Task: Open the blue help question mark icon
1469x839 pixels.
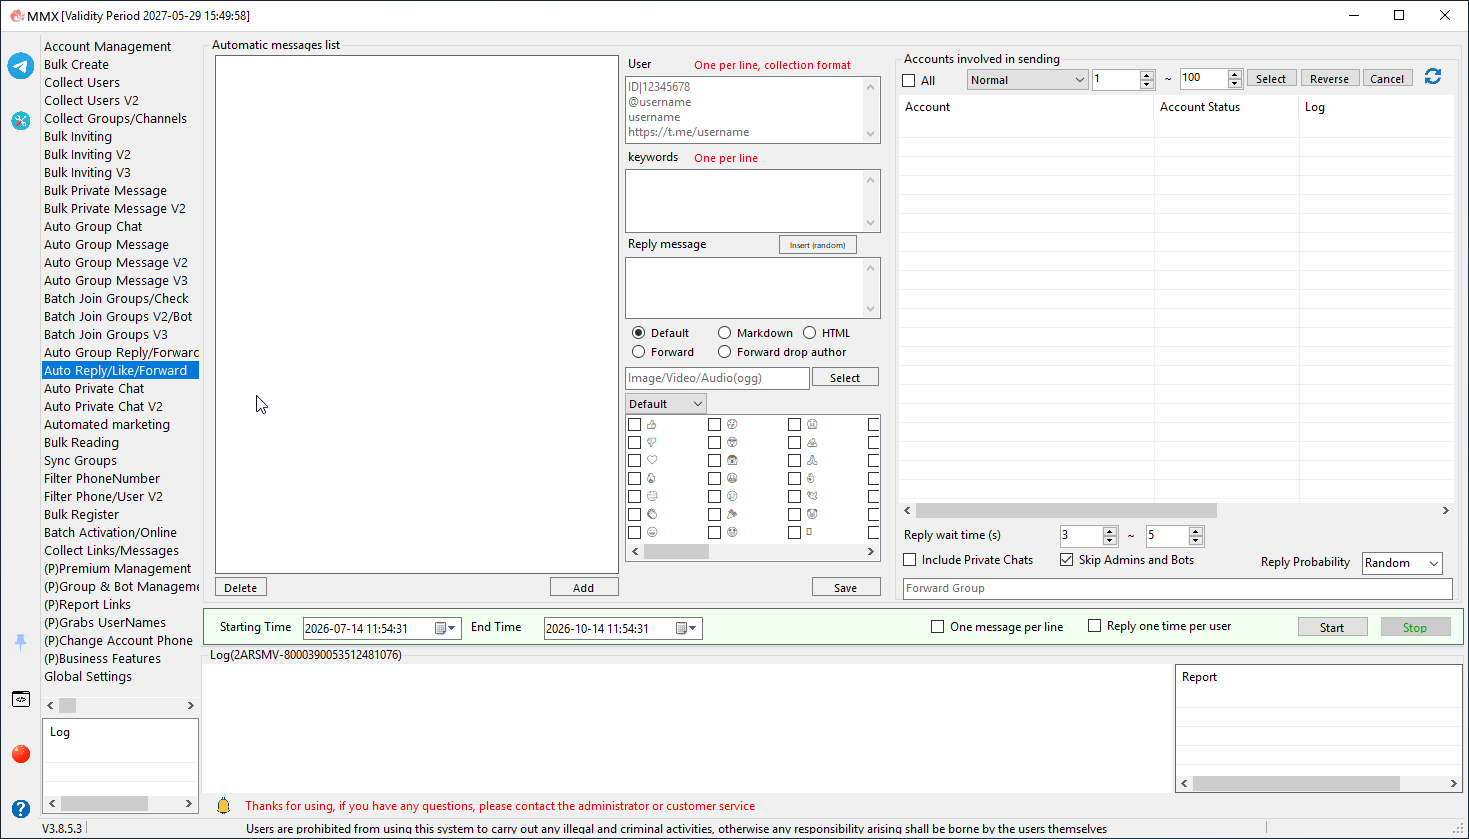Action: [21, 809]
